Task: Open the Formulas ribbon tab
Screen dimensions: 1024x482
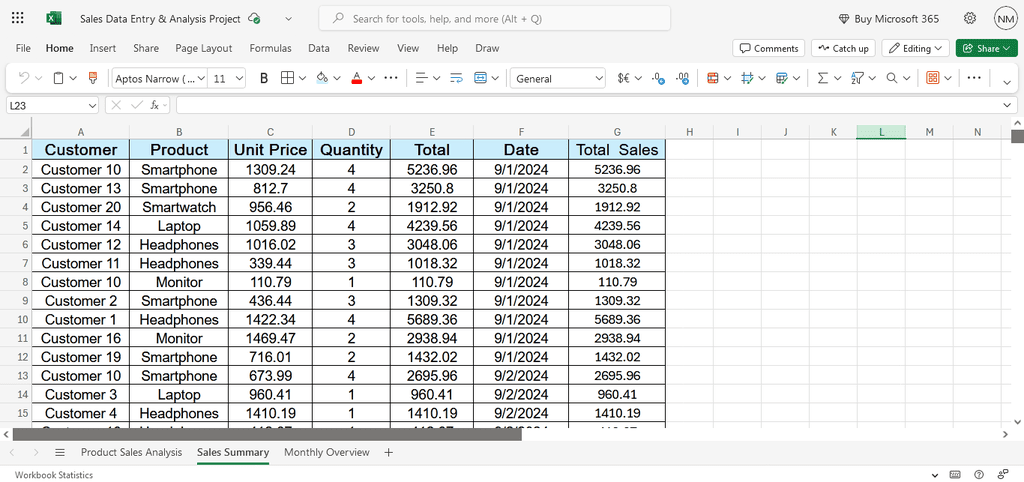Action: tap(270, 48)
